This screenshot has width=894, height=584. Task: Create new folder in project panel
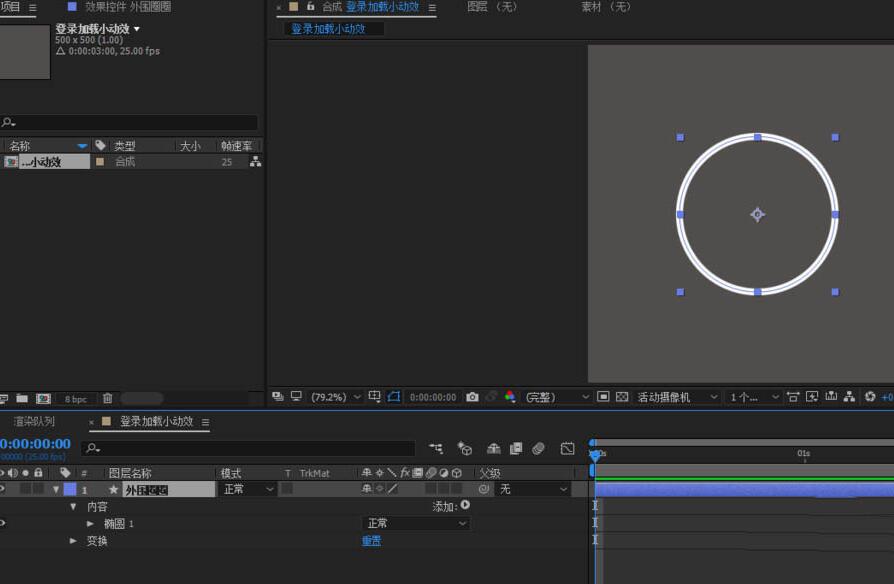(x=21, y=398)
